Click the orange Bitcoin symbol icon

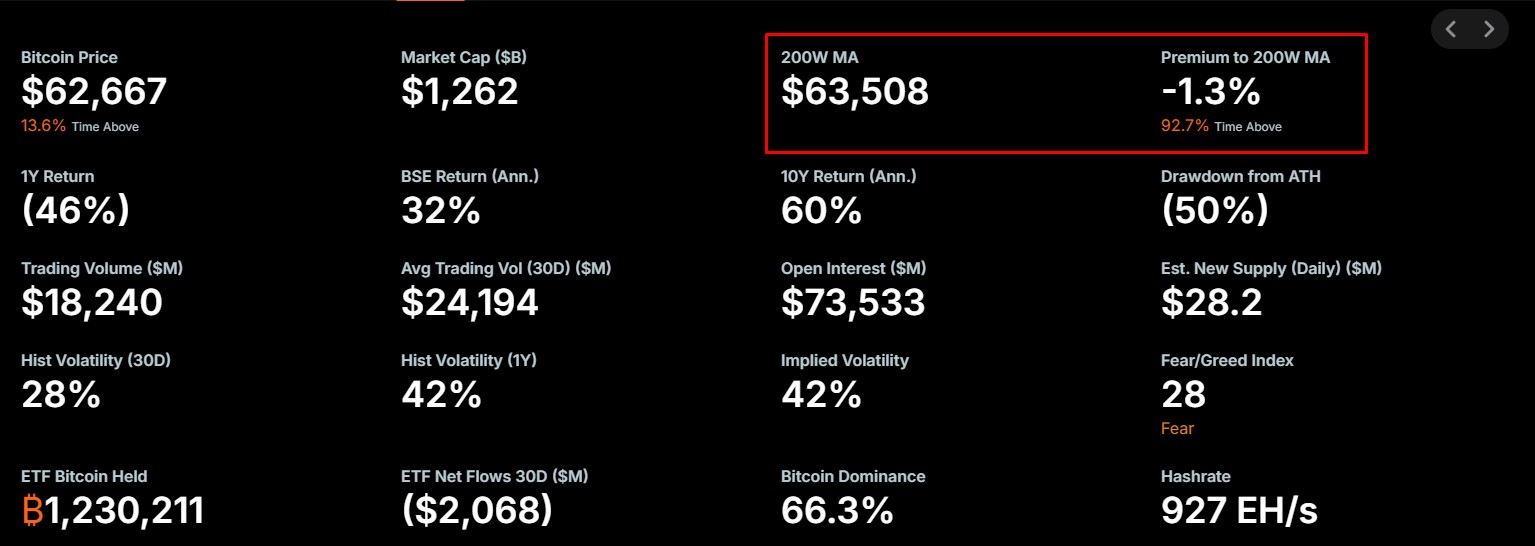pos(32,510)
